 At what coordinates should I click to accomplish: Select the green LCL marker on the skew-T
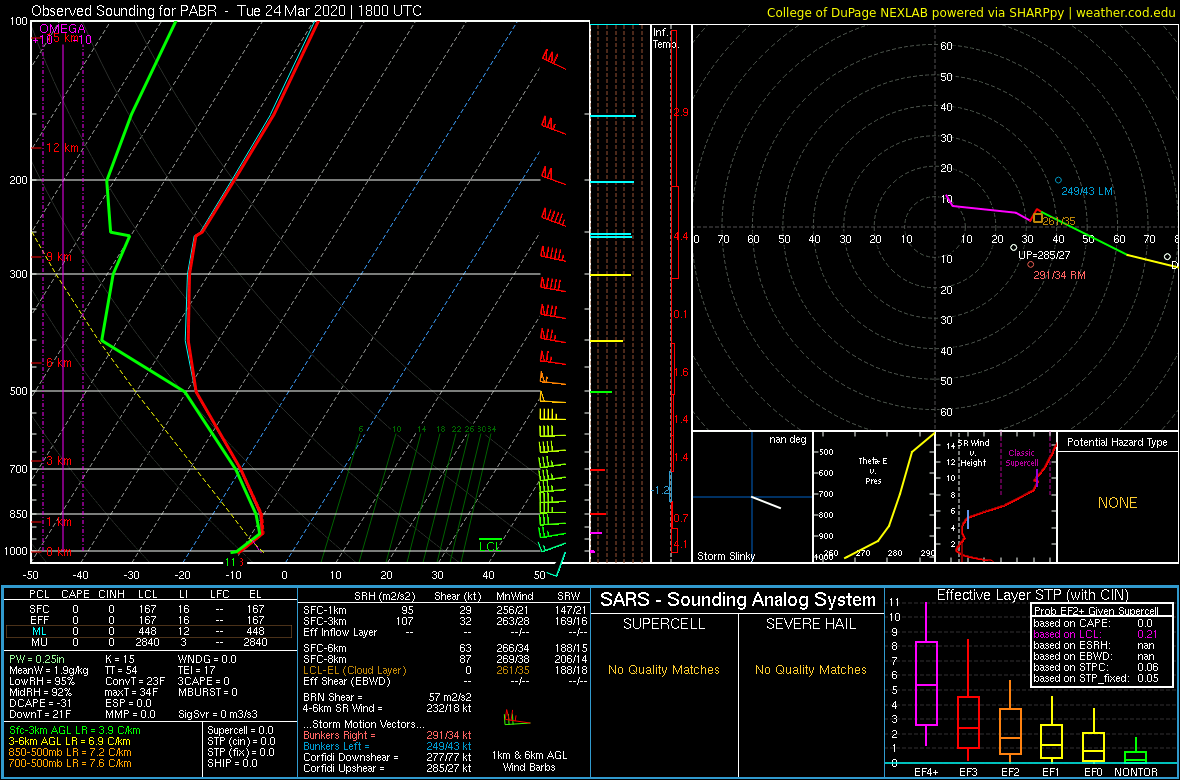[491, 544]
